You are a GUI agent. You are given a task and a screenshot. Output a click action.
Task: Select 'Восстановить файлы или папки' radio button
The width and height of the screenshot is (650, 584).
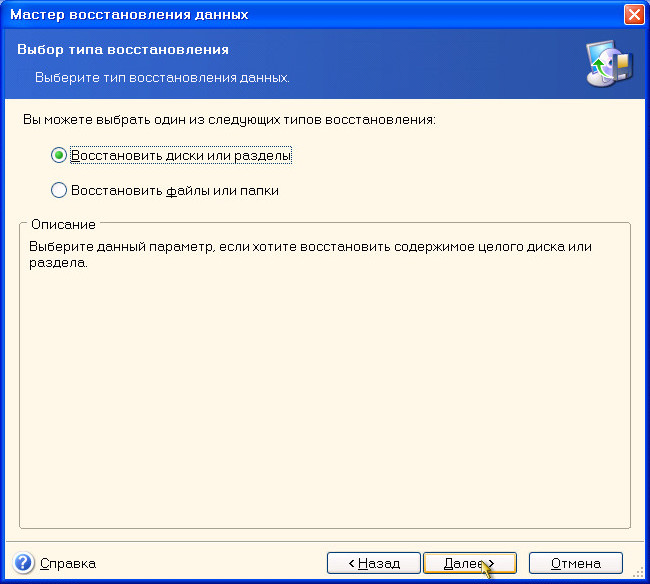59,190
